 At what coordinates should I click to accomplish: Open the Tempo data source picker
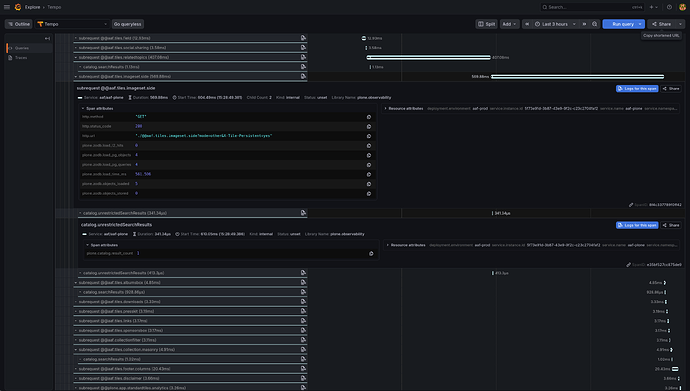(x=72, y=24)
